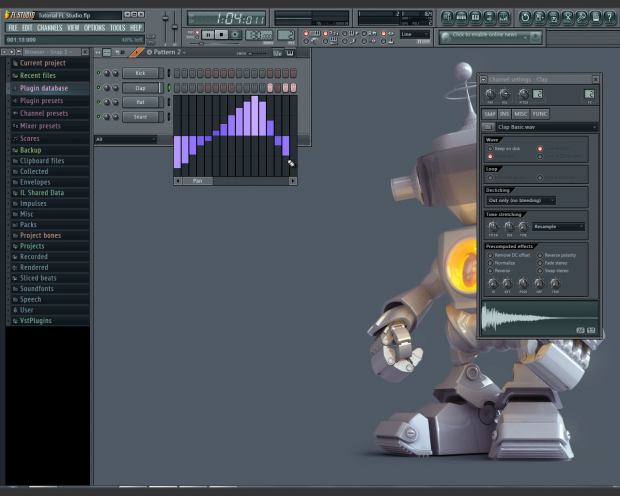Viewport: 620px width, 496px height.
Task: Click the Clap sample waveform preview
Action: (540, 318)
